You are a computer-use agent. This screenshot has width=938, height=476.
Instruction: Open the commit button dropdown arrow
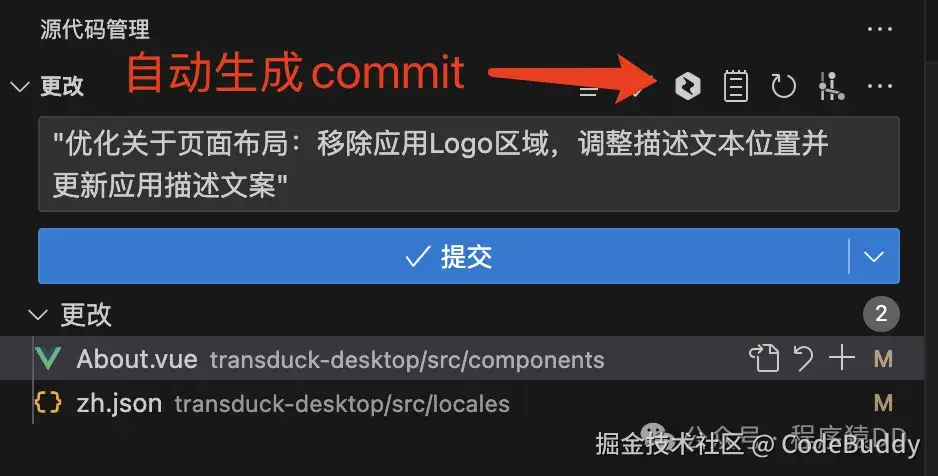coord(874,257)
